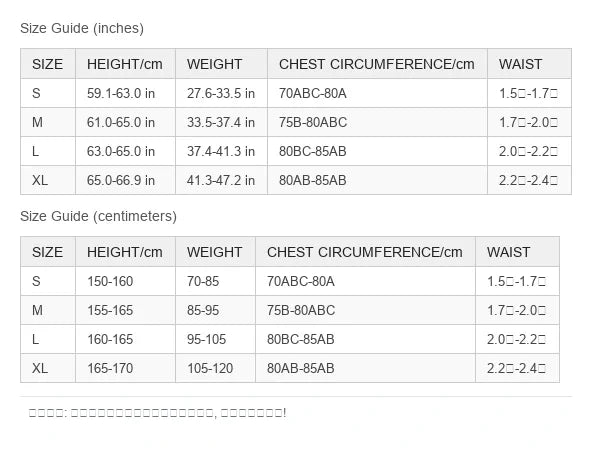Screen dimensions: 591x454
Task: Click the 61.0-65.0 in height cell
Action: coord(126,122)
